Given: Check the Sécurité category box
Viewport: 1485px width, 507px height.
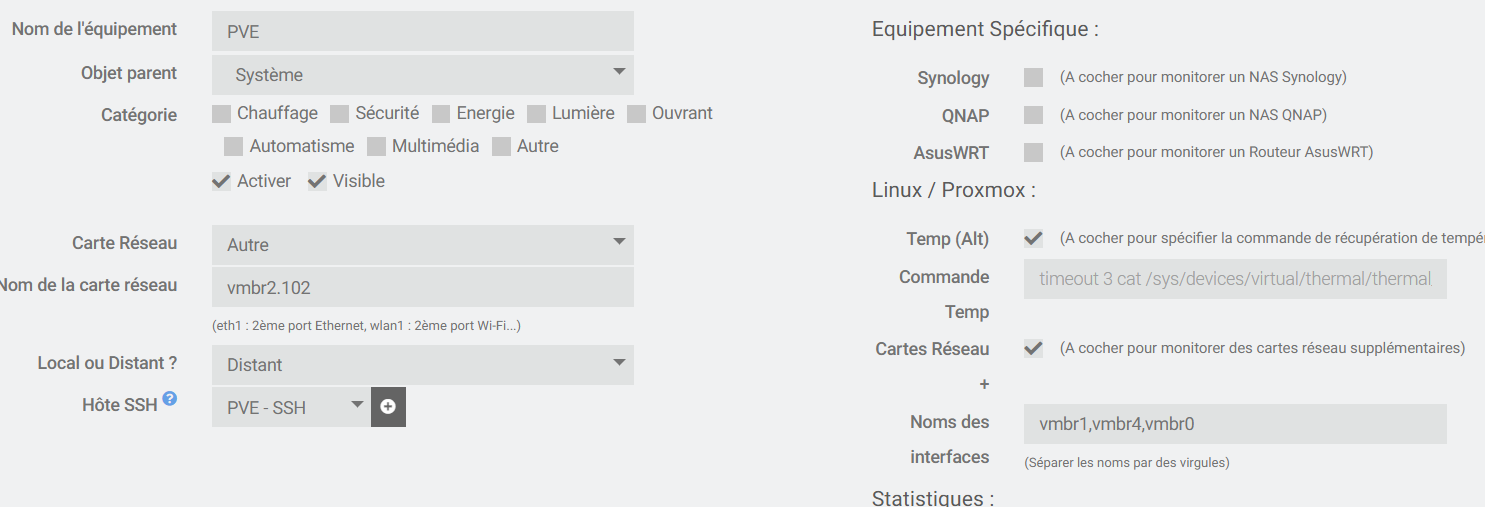Looking at the screenshot, I should pyautogui.click(x=340, y=113).
